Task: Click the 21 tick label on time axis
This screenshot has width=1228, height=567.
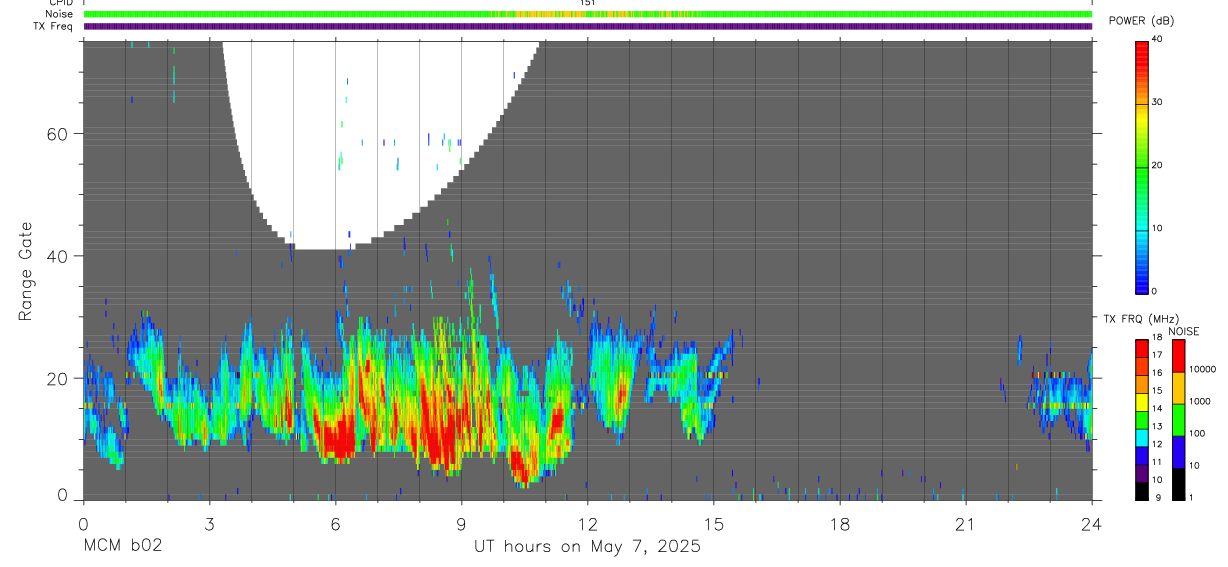Action: (966, 524)
